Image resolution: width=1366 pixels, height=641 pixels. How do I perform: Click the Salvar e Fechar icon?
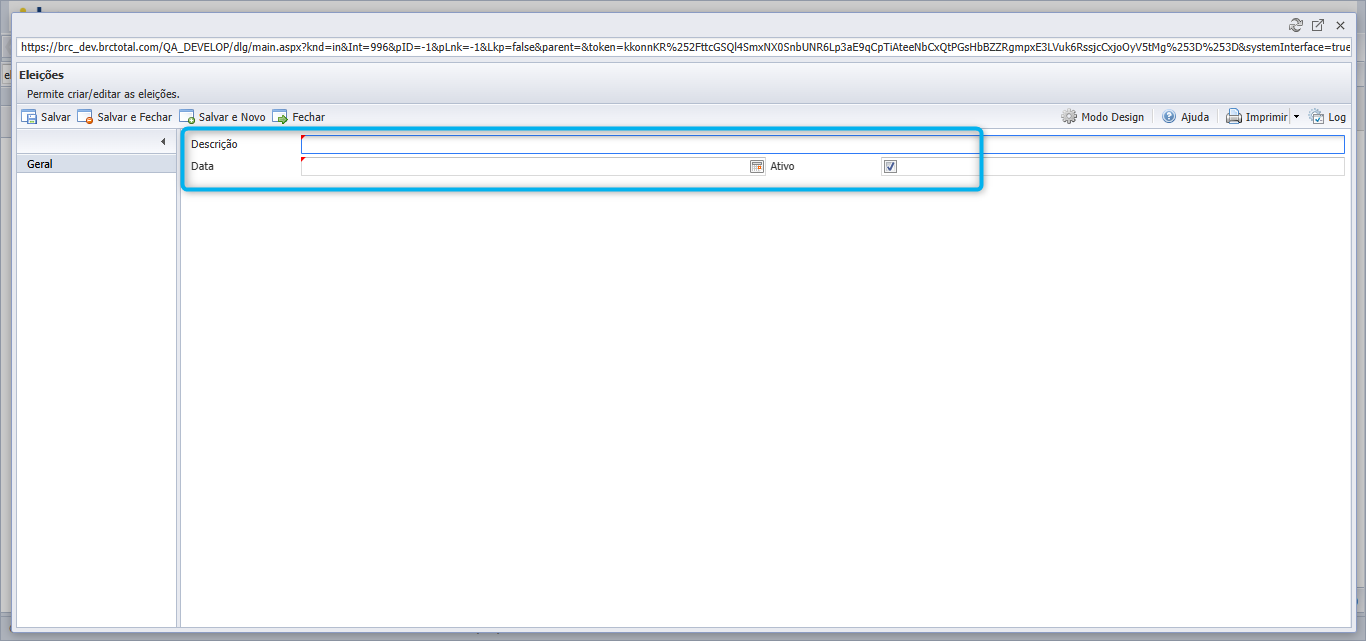(85, 117)
